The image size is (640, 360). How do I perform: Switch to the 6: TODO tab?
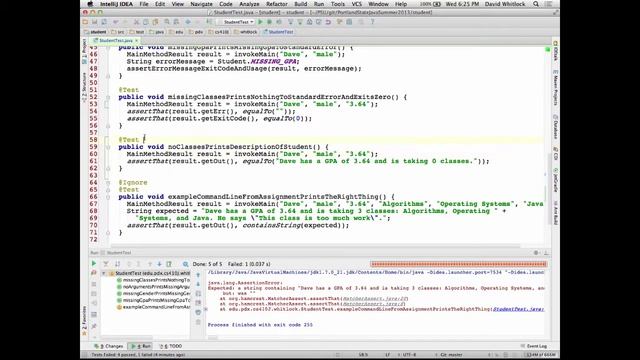[171, 346]
